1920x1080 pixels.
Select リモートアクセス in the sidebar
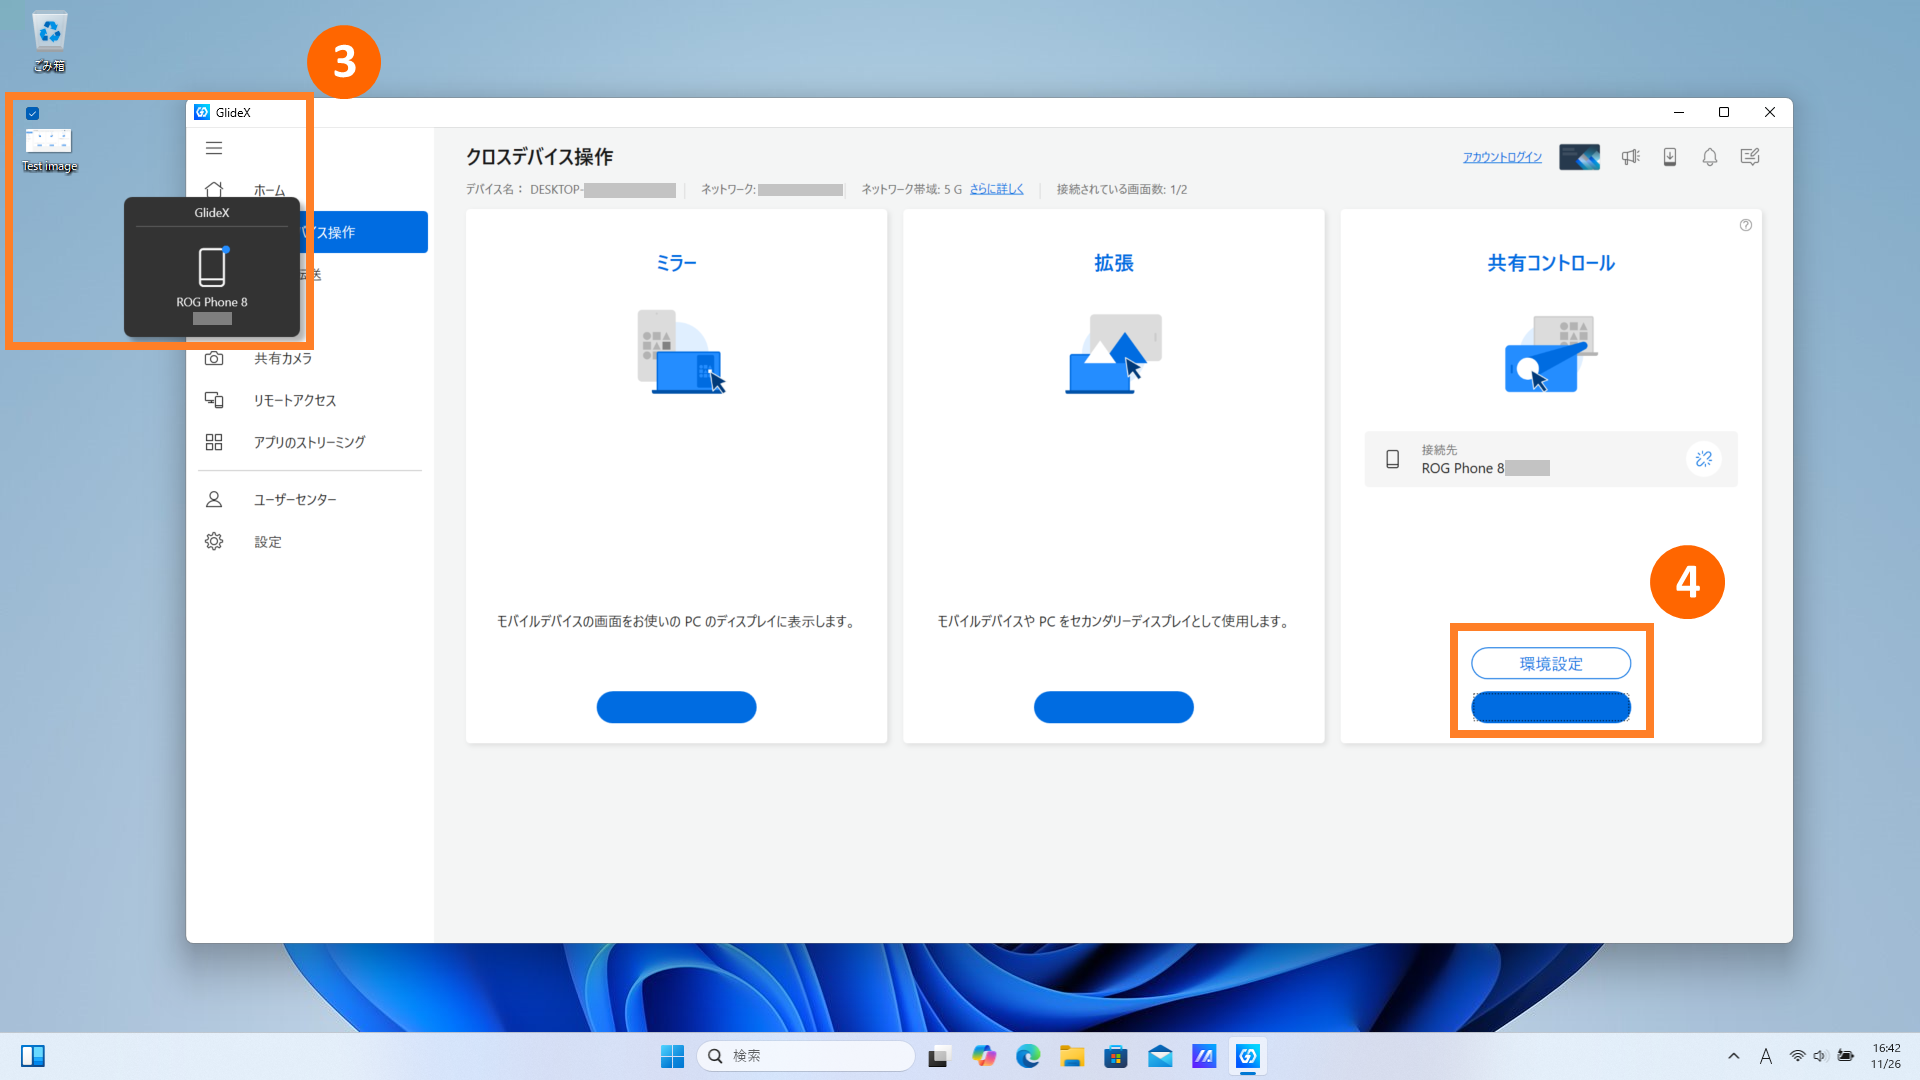(294, 400)
